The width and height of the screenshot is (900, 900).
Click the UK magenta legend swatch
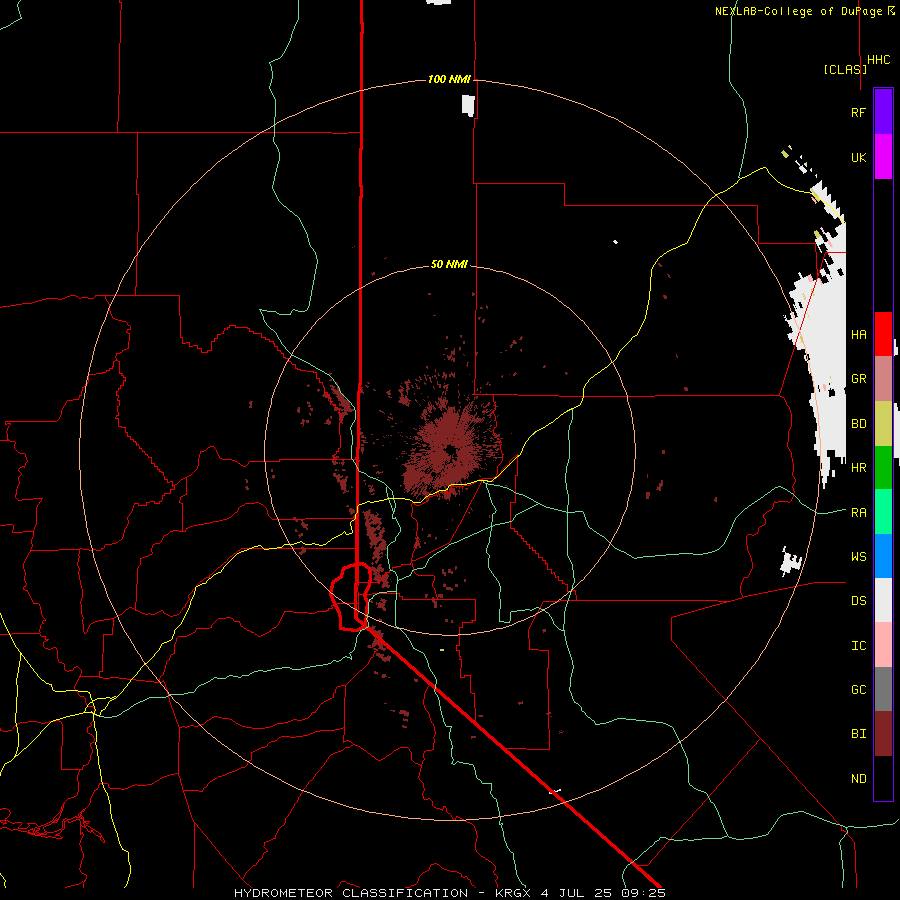pos(883,157)
